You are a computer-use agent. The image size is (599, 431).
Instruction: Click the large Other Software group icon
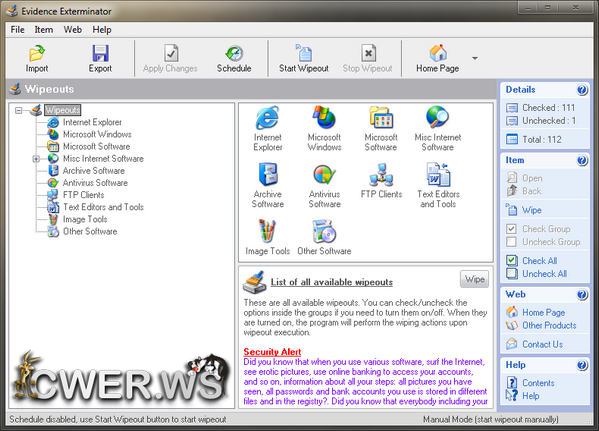point(324,231)
